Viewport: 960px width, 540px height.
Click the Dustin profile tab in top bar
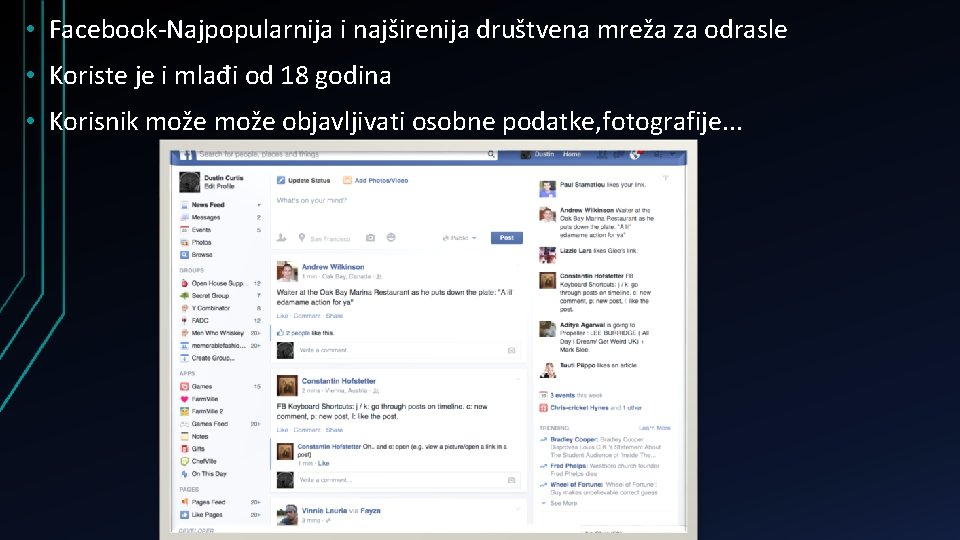(538, 154)
